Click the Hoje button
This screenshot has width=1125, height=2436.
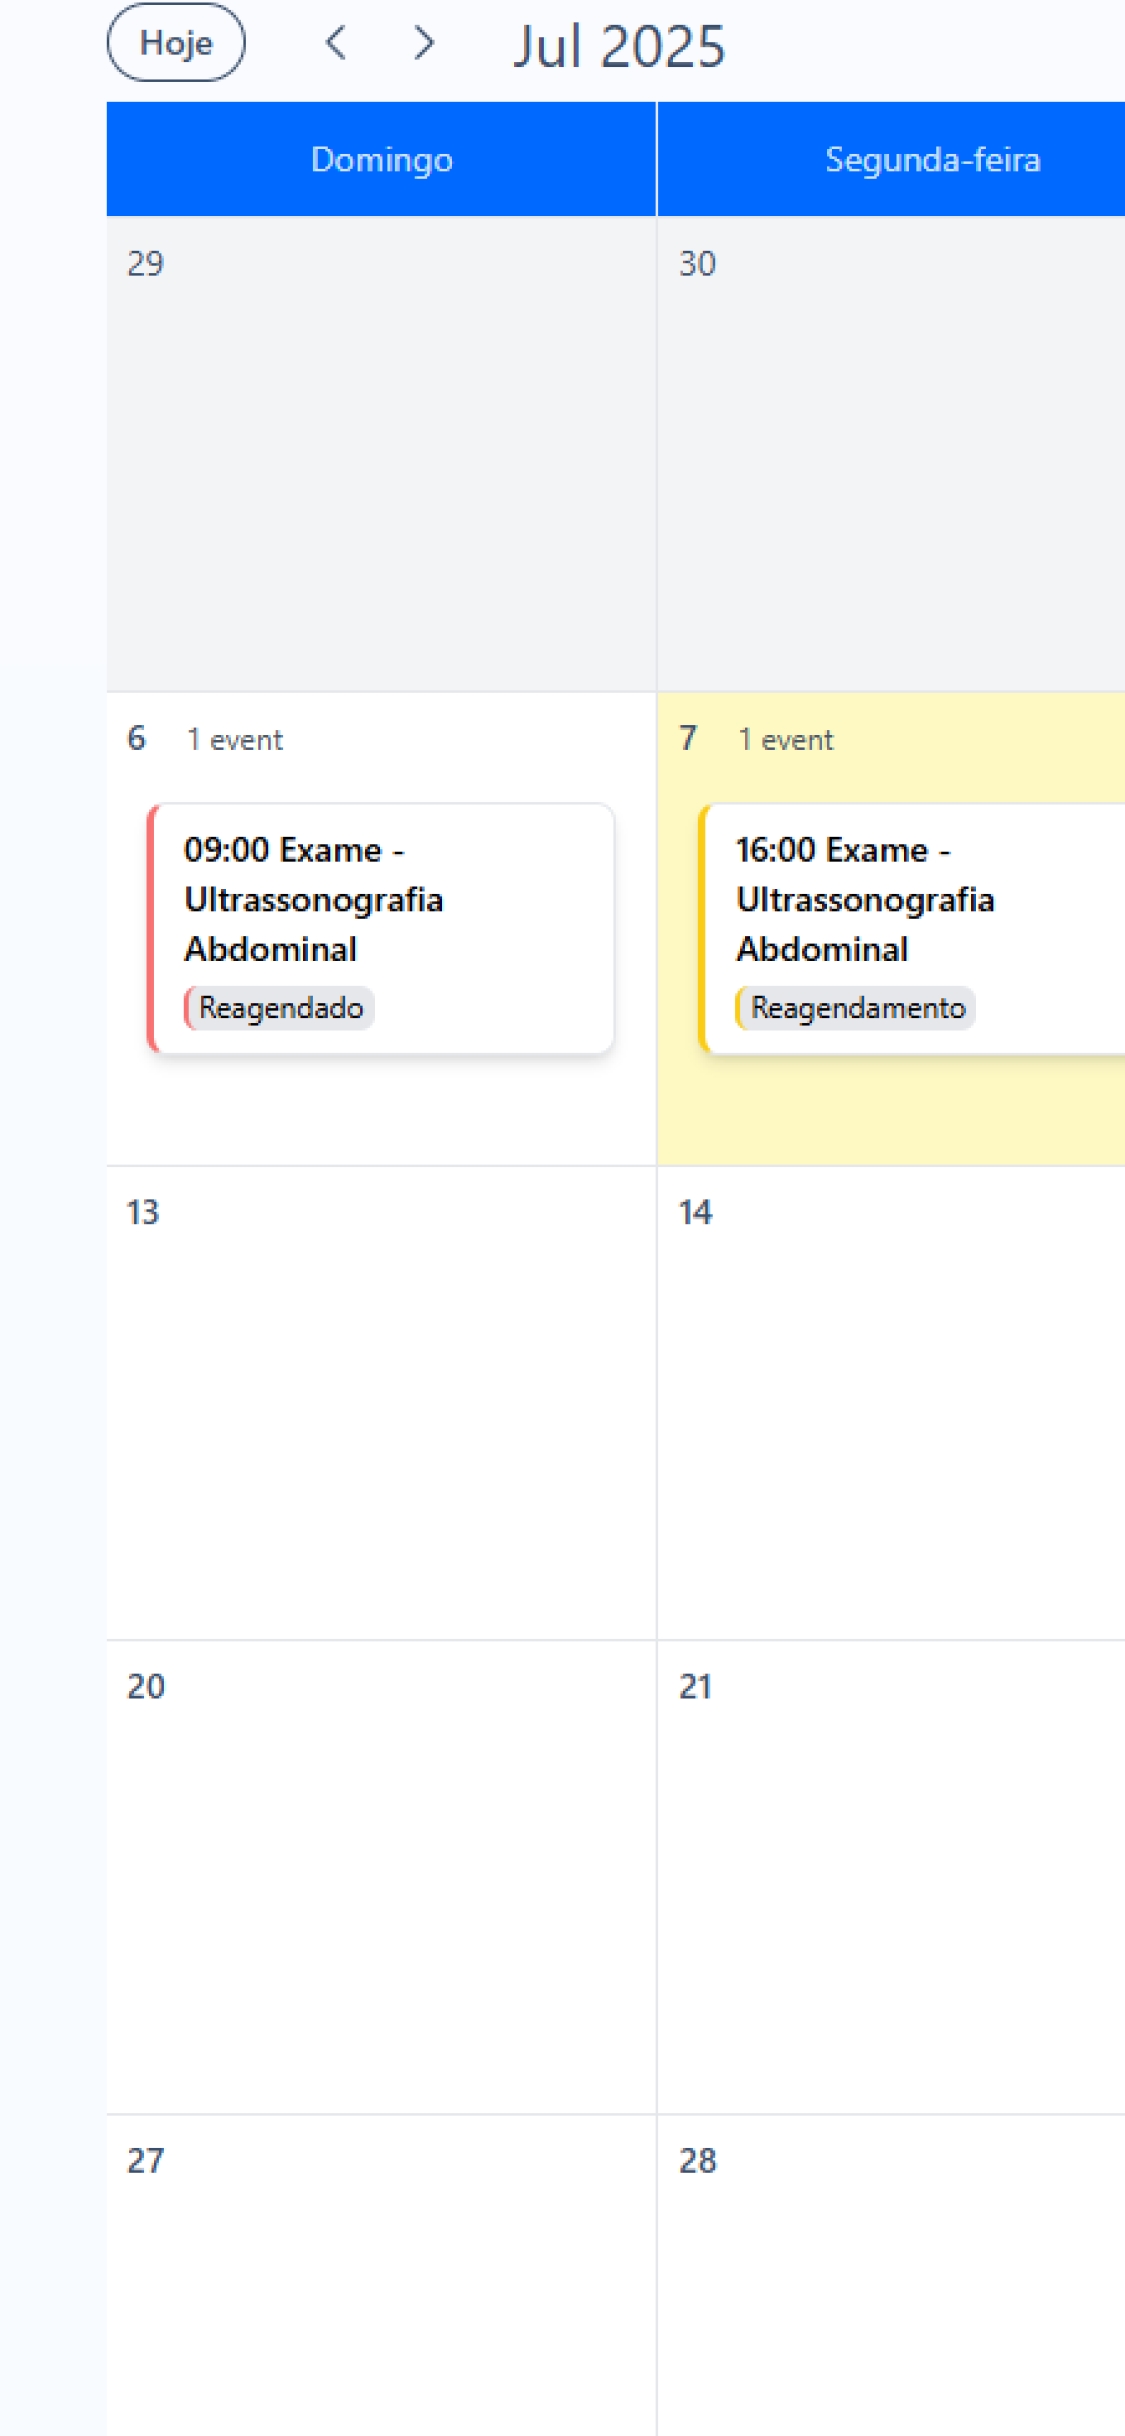point(176,43)
